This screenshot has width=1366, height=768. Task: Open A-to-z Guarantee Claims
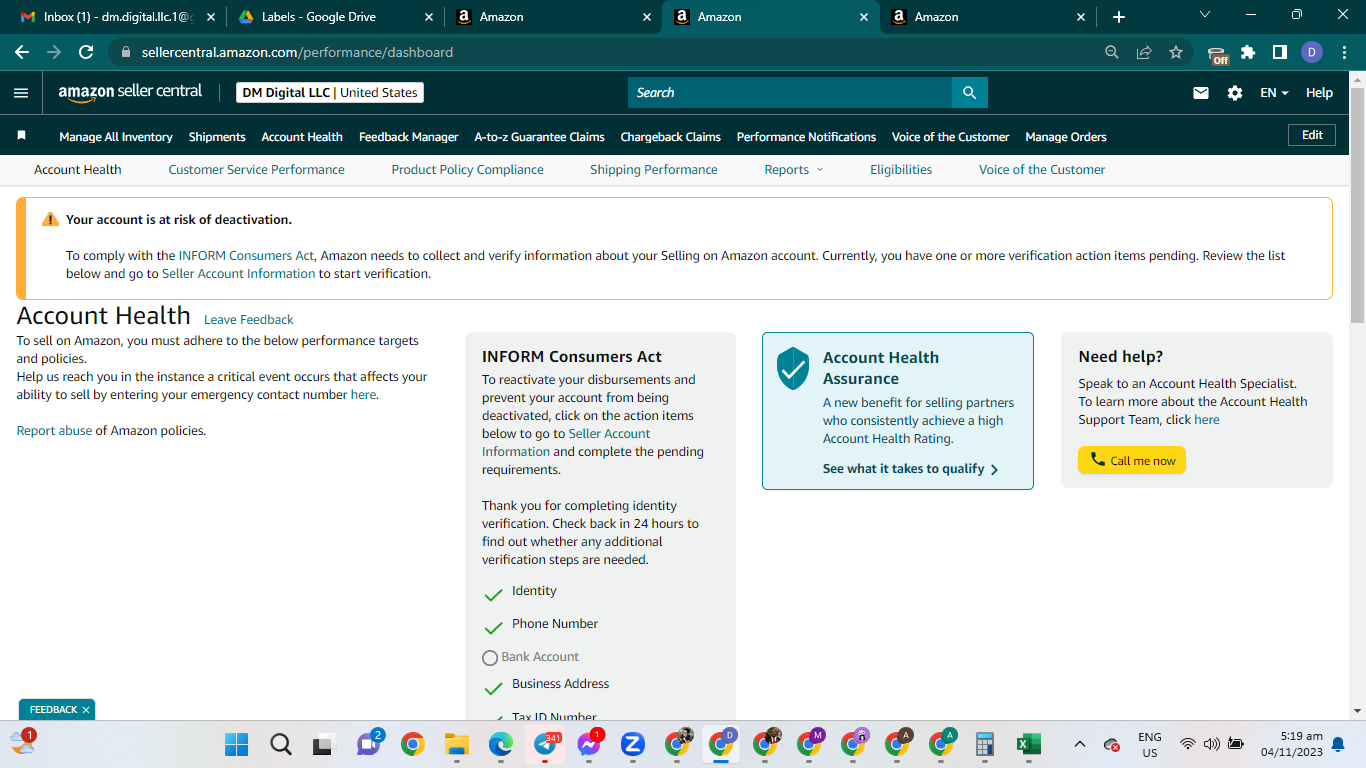(540, 137)
